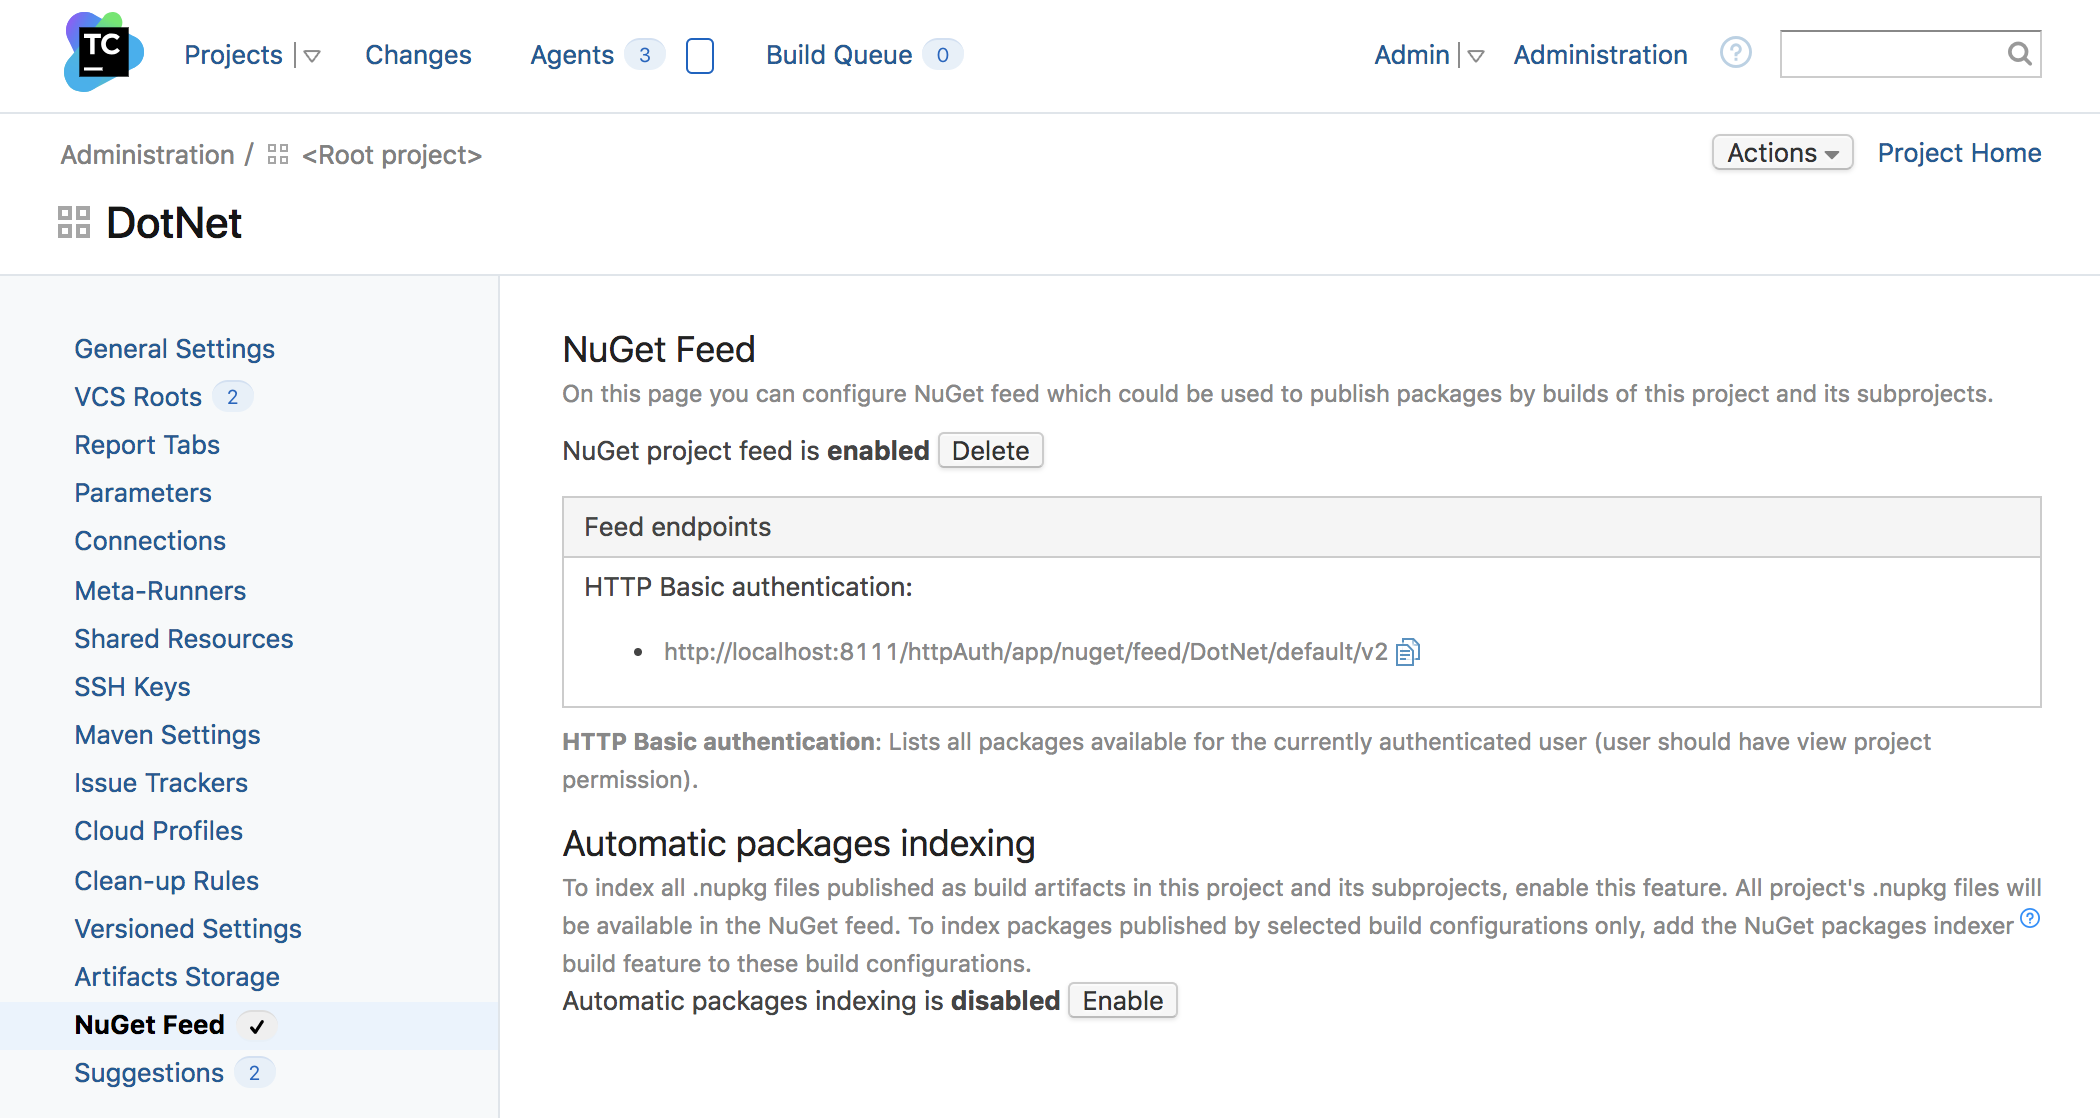Select NuGet Feed in sidebar
The width and height of the screenshot is (2100, 1118).
tap(149, 1025)
